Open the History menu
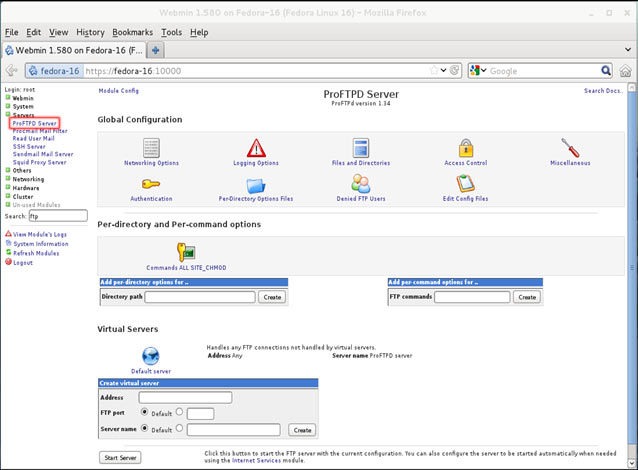The width and height of the screenshot is (638, 470). [x=90, y=32]
